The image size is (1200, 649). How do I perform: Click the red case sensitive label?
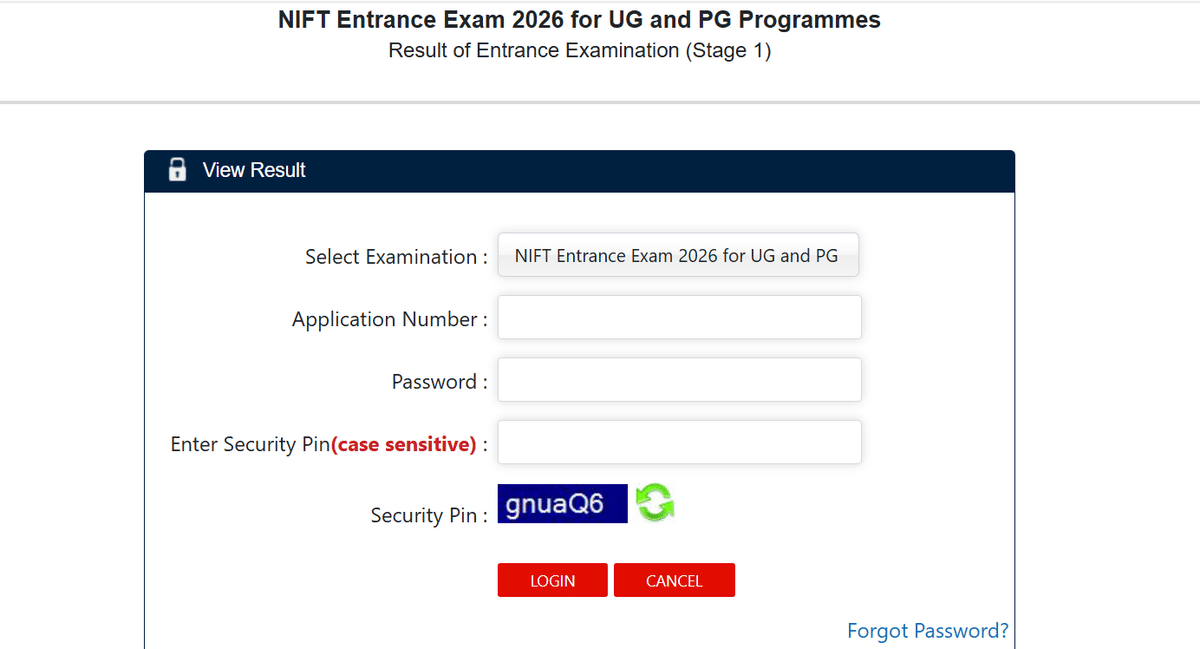point(404,444)
